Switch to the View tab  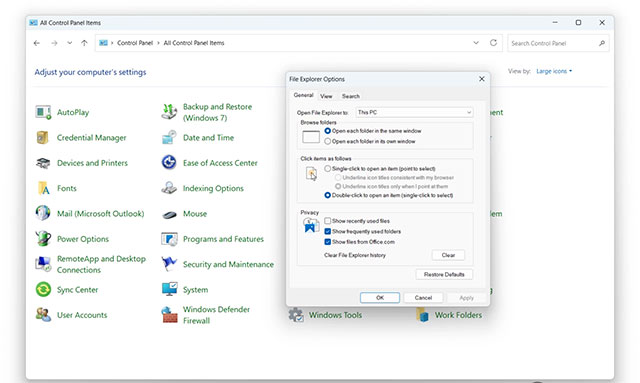pyautogui.click(x=326, y=96)
